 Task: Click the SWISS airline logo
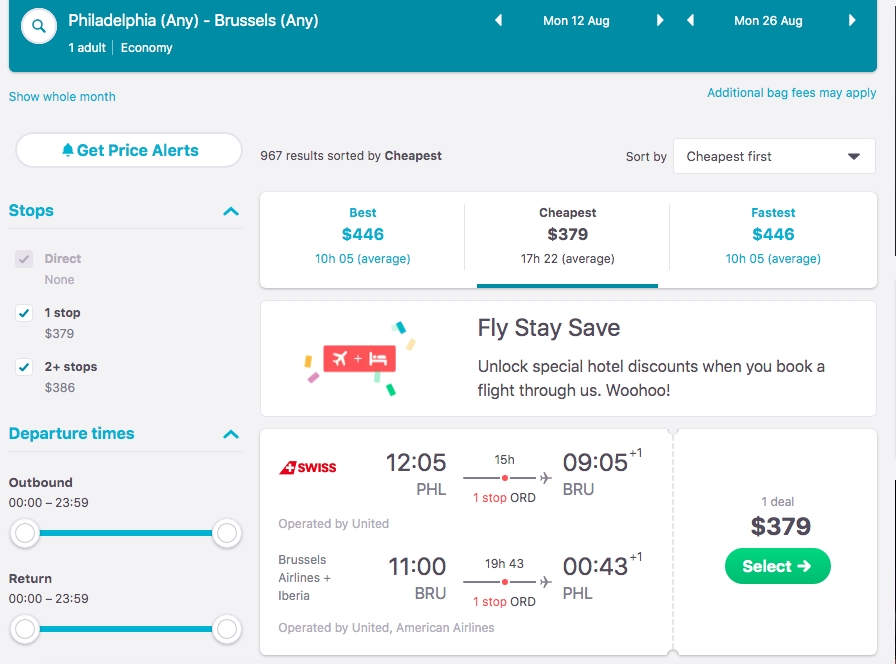pyautogui.click(x=307, y=467)
